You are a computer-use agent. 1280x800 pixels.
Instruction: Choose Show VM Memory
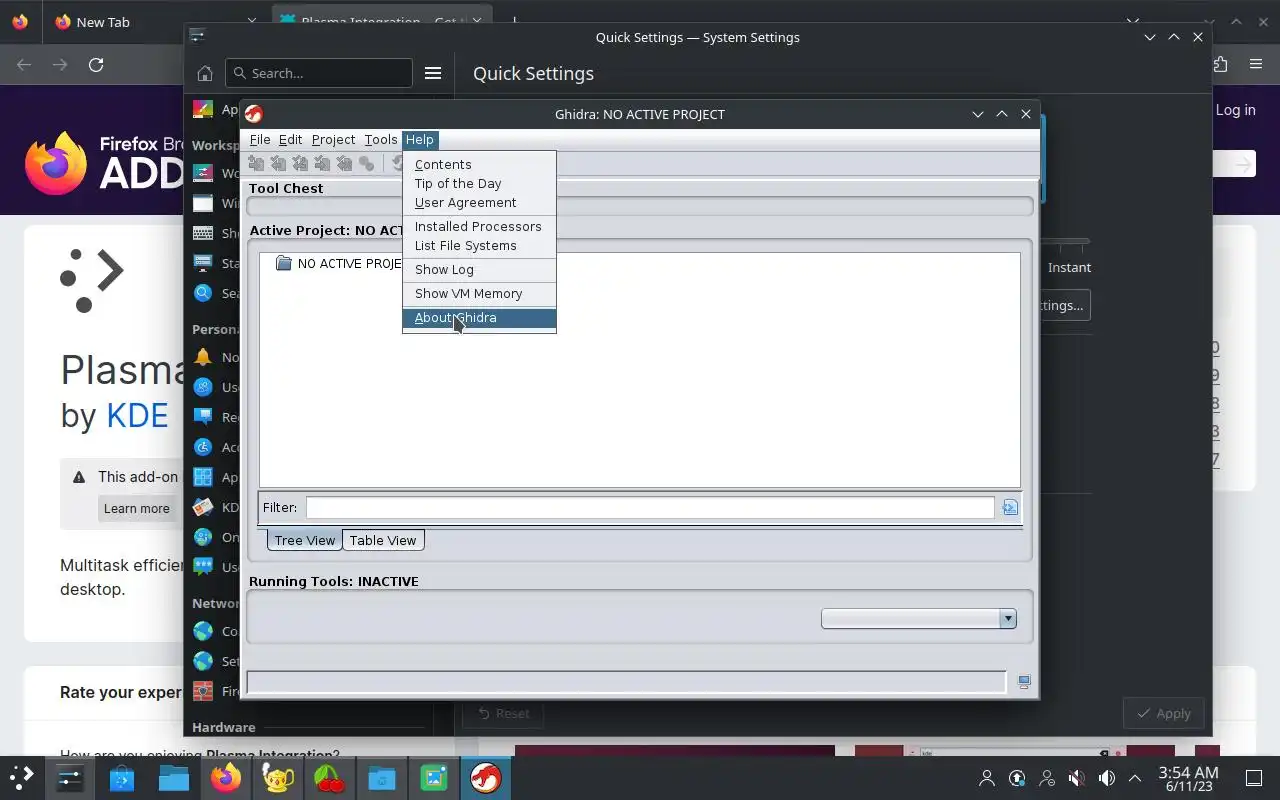tap(479, 294)
